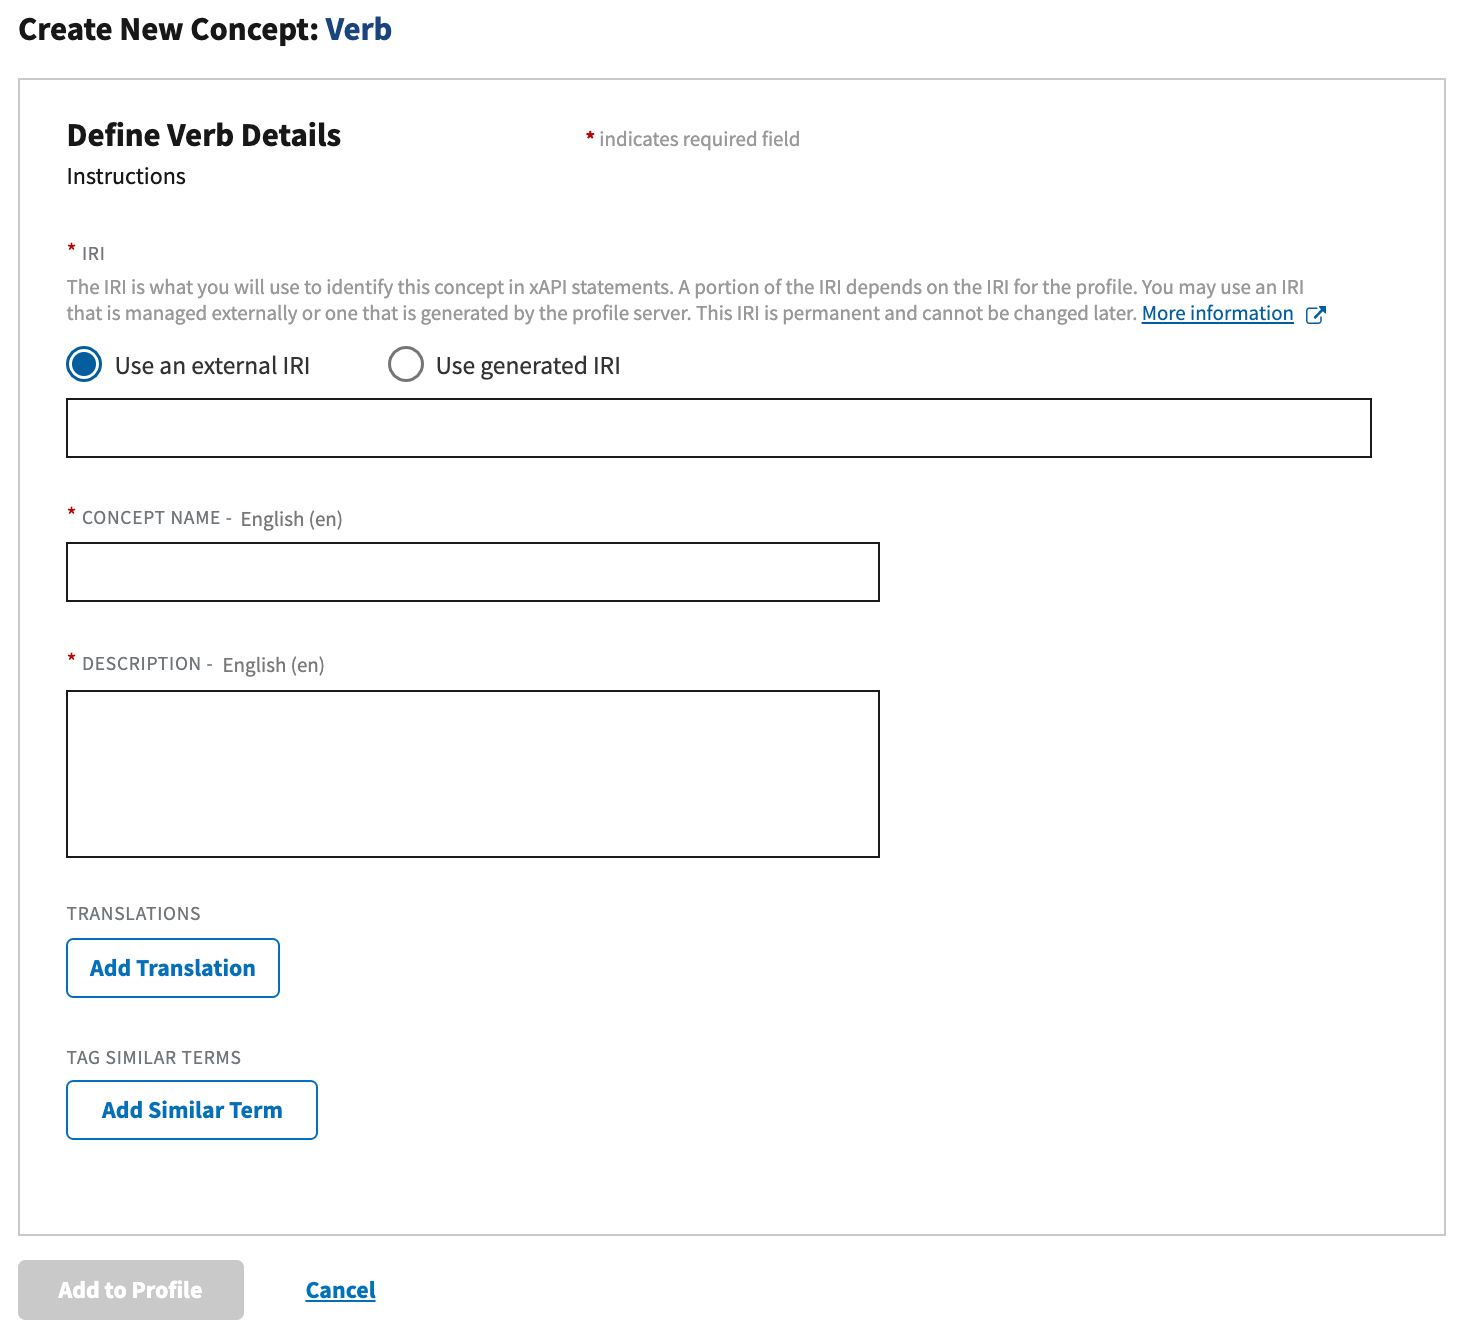Click the TRANSLATIONS section label
The width and height of the screenshot is (1462, 1334).
pyautogui.click(x=133, y=914)
